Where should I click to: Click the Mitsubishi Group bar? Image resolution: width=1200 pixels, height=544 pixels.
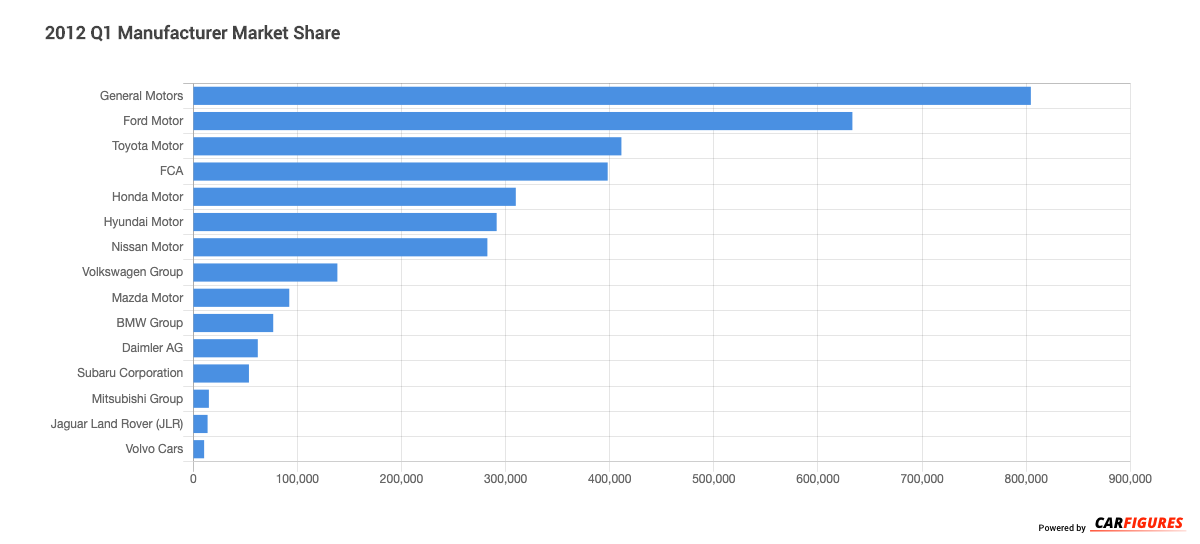(x=201, y=399)
